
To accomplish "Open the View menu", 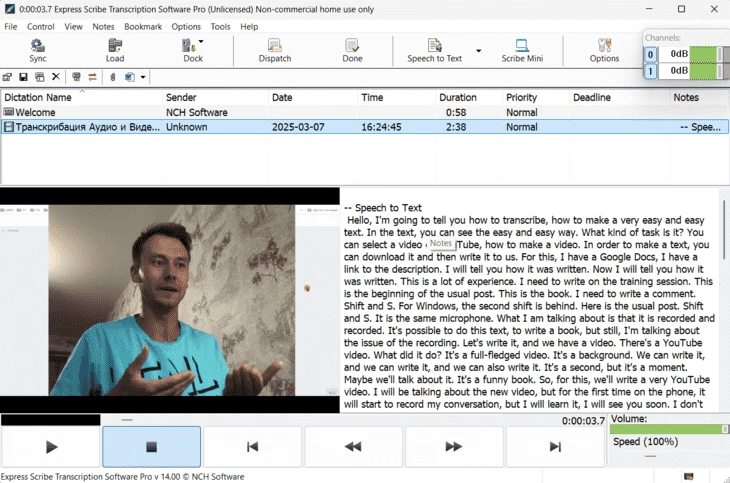I will 73,27.
